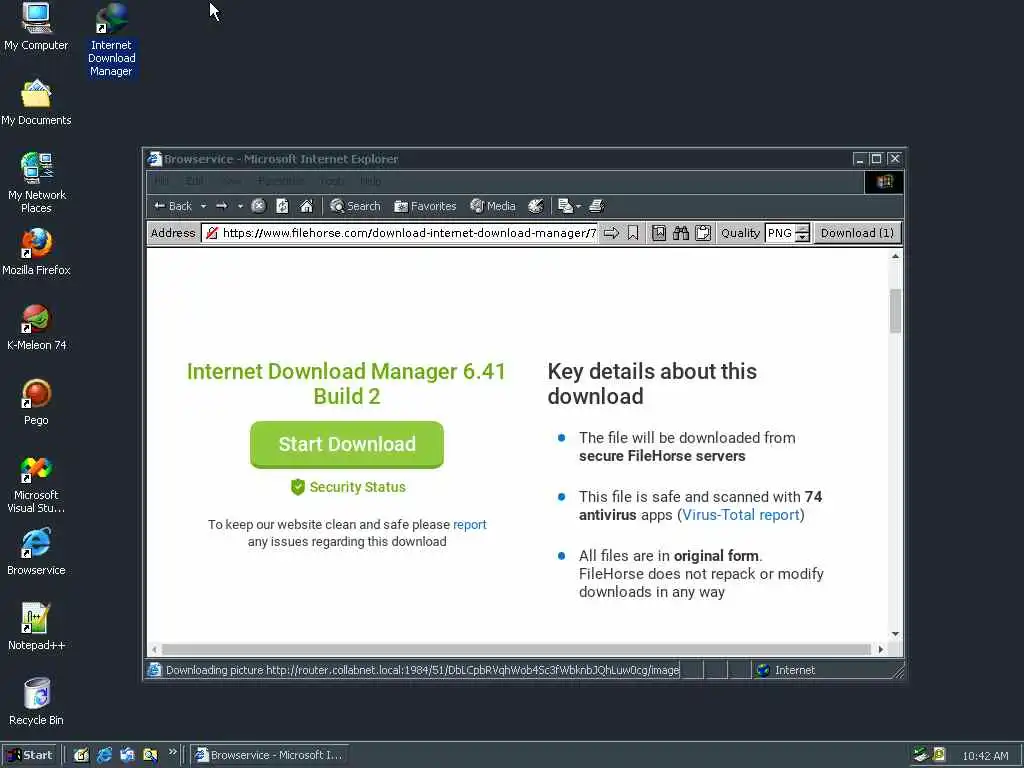The height and width of the screenshot is (768, 1024).
Task: Open the Favorites toolbar button
Action: coord(425,206)
